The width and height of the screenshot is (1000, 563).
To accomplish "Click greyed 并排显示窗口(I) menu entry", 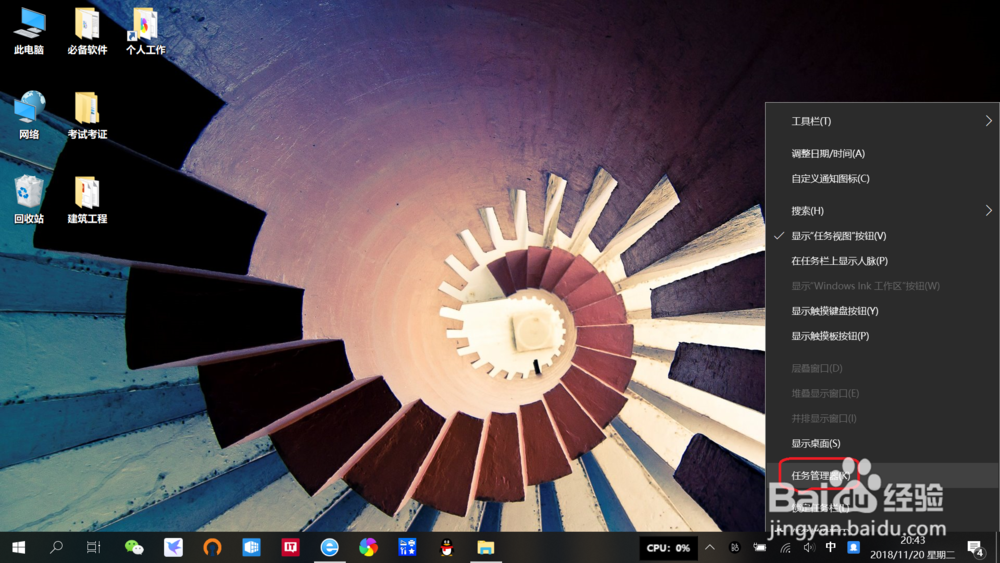I will click(883, 418).
